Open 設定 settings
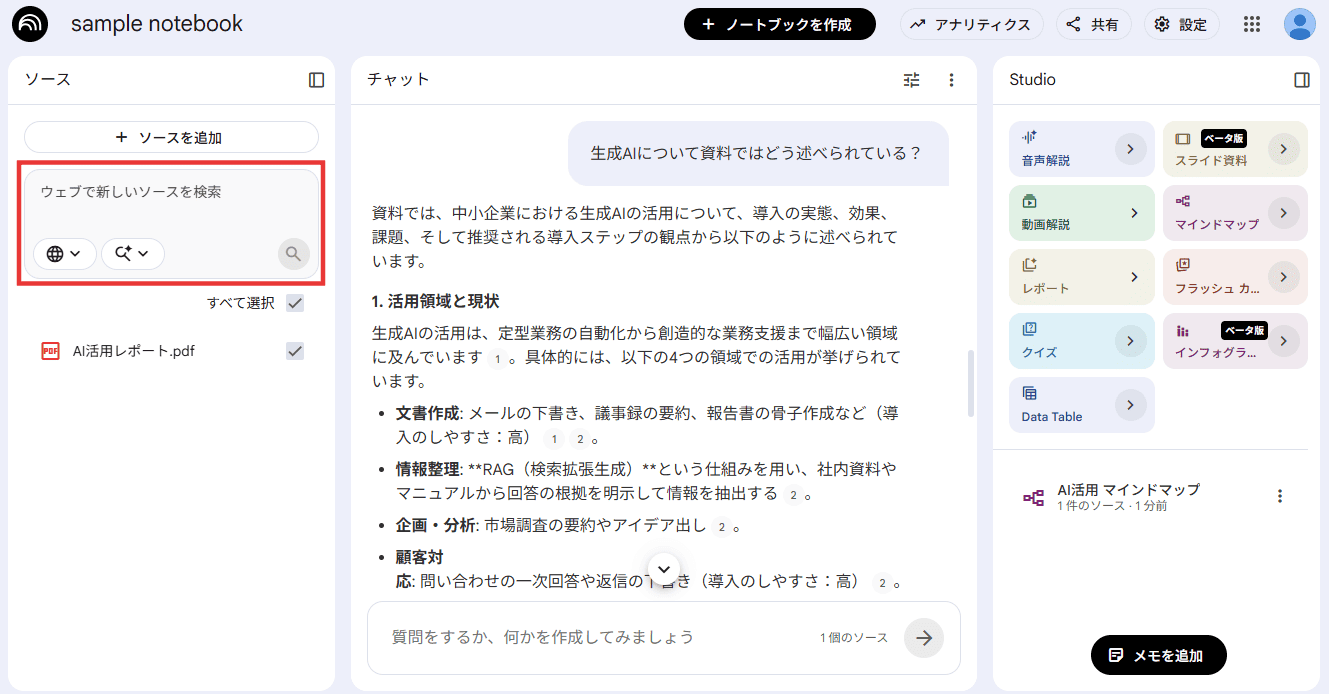 (1182, 24)
